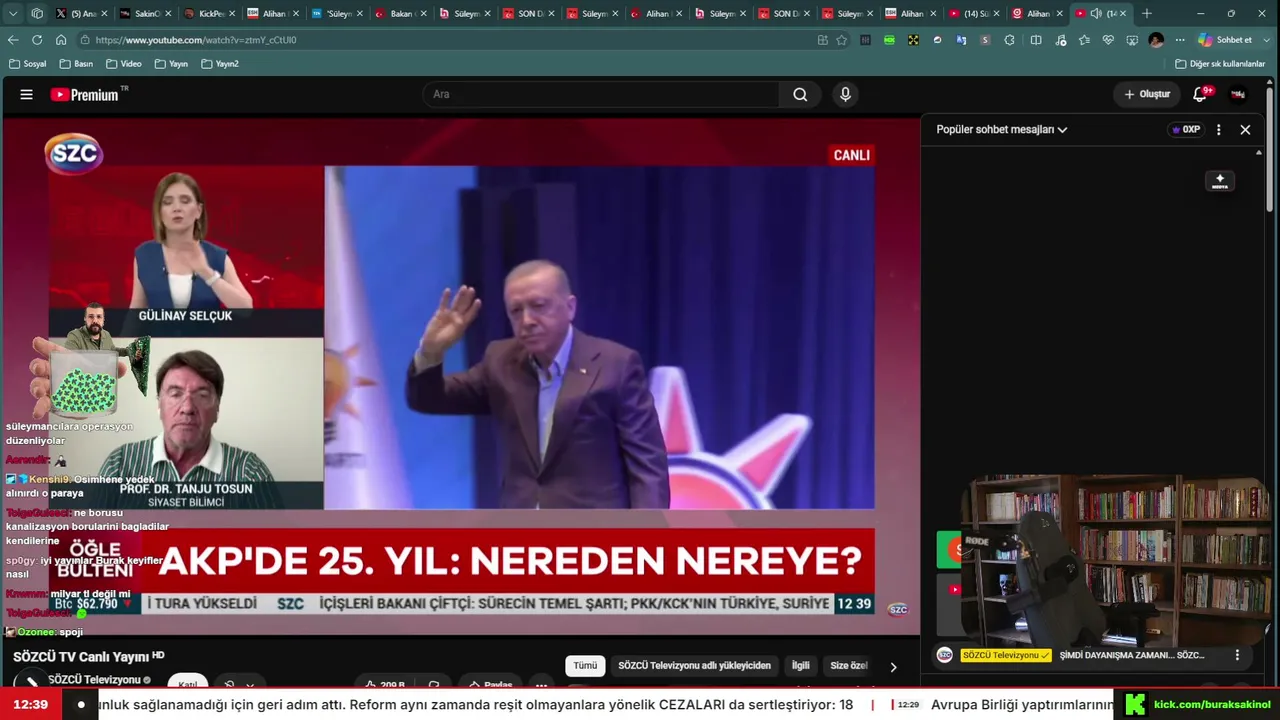Open site info lock icon
The height and width of the screenshot is (720, 1280).
tap(85, 40)
